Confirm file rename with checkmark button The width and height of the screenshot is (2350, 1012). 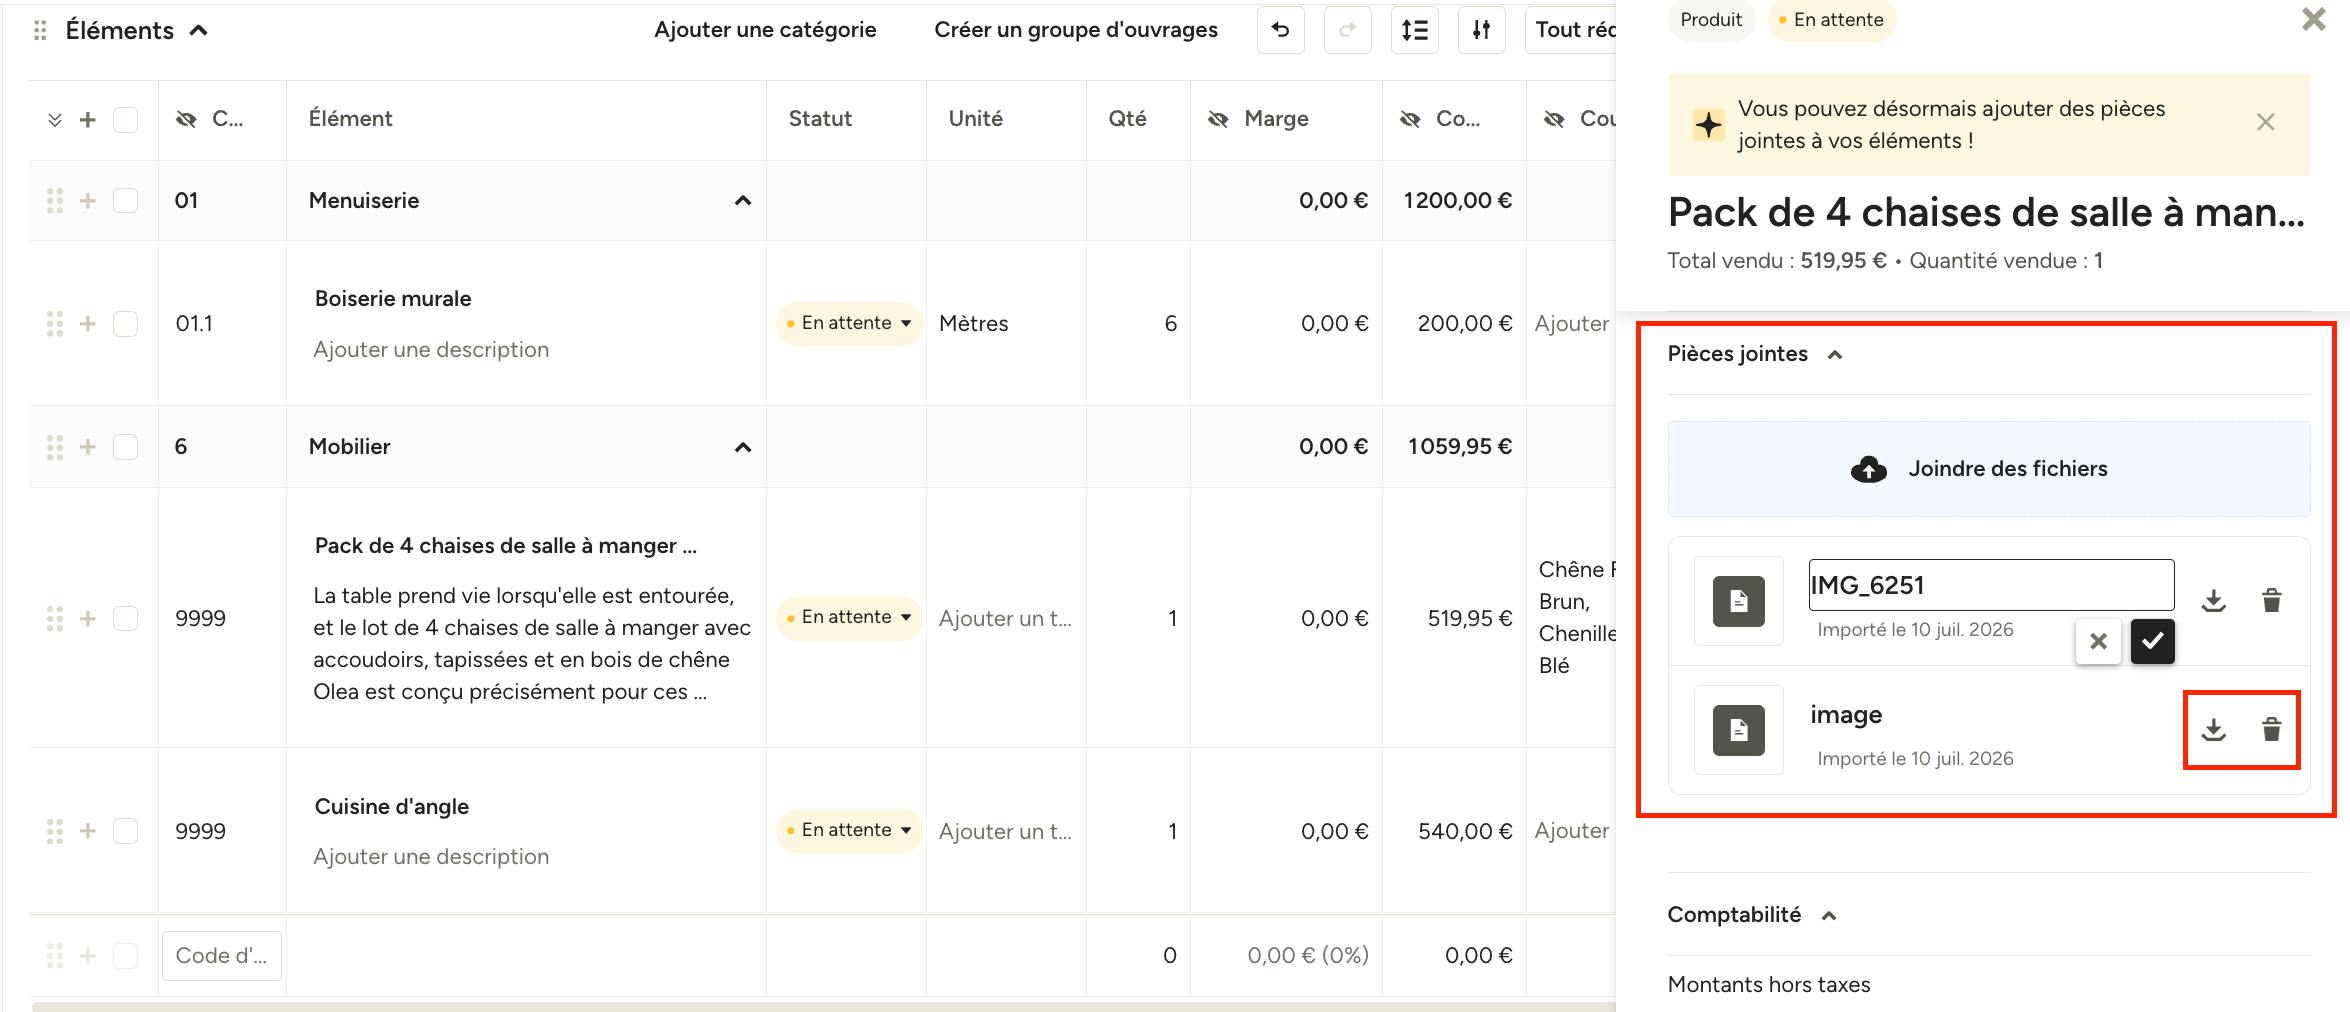pos(2153,641)
